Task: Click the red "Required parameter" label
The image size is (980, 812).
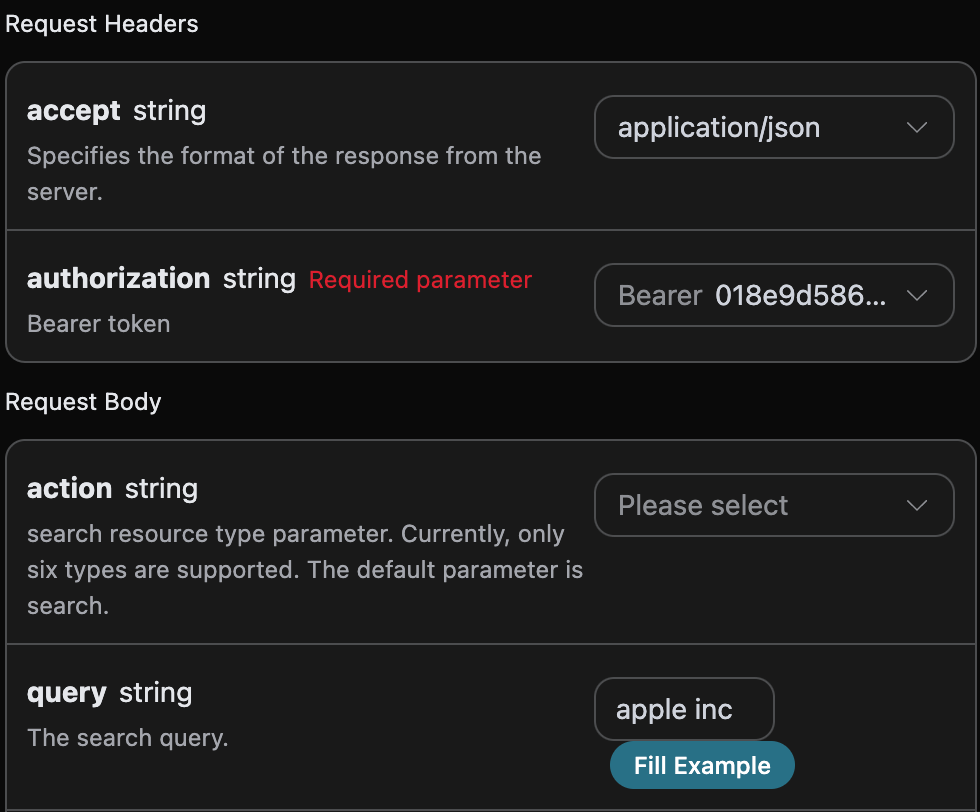Action: [420, 280]
